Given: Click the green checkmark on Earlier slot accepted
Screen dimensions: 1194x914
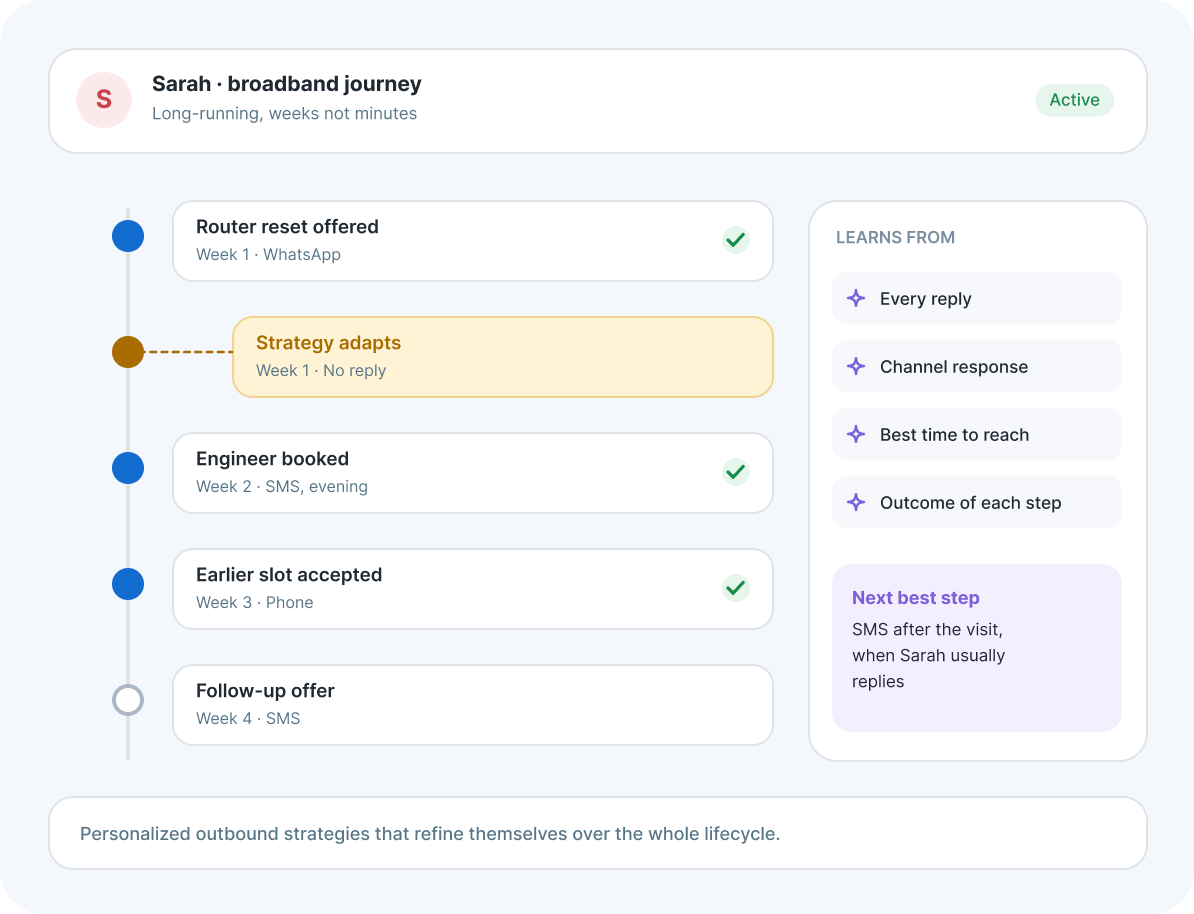Looking at the screenshot, I should point(736,588).
